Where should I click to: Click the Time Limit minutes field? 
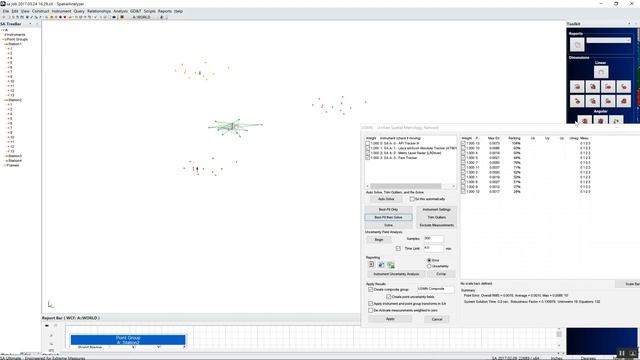pyautogui.click(x=433, y=248)
